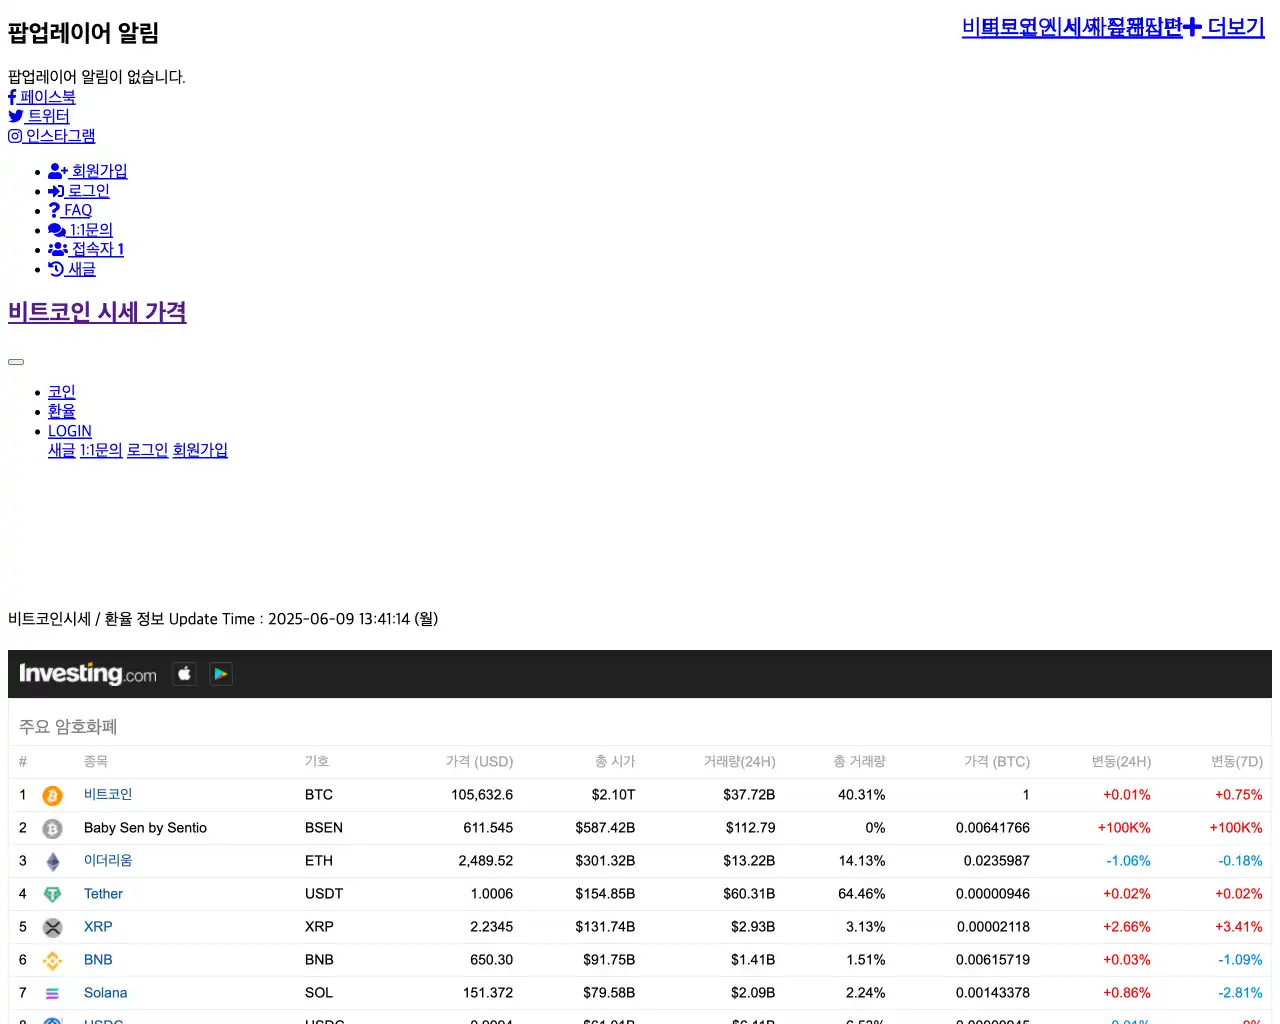Click 새글 in the LOGIN submenu
1280x1024 pixels.
(62, 450)
